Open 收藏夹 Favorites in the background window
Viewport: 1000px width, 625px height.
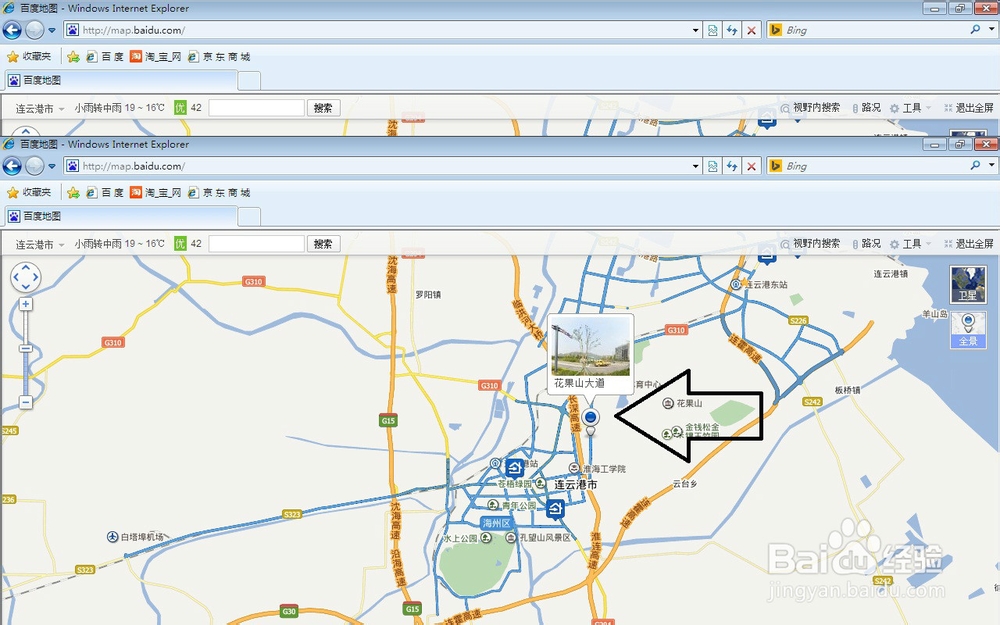[29, 57]
